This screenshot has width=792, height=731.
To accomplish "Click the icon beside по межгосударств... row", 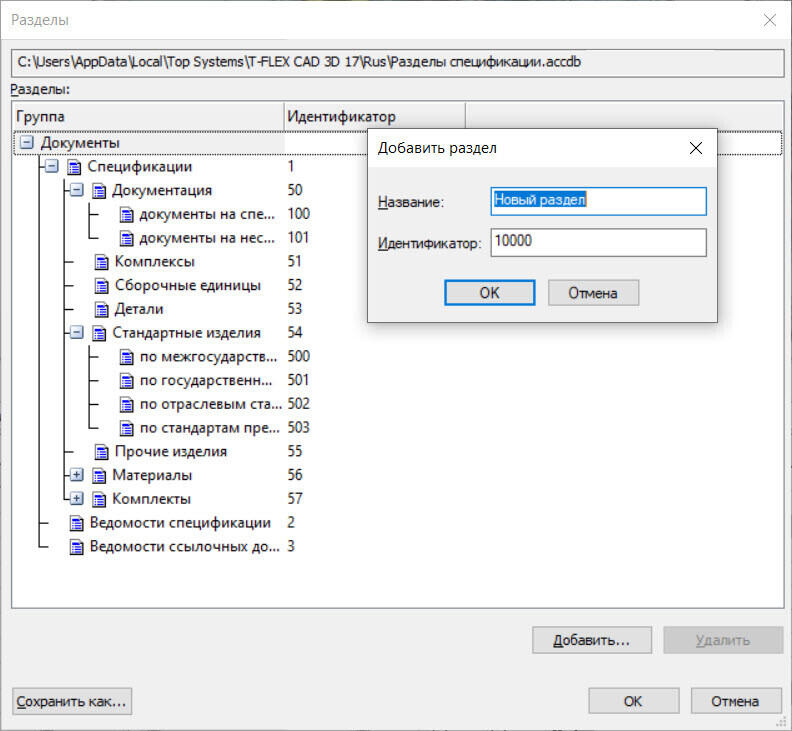I will (126, 357).
